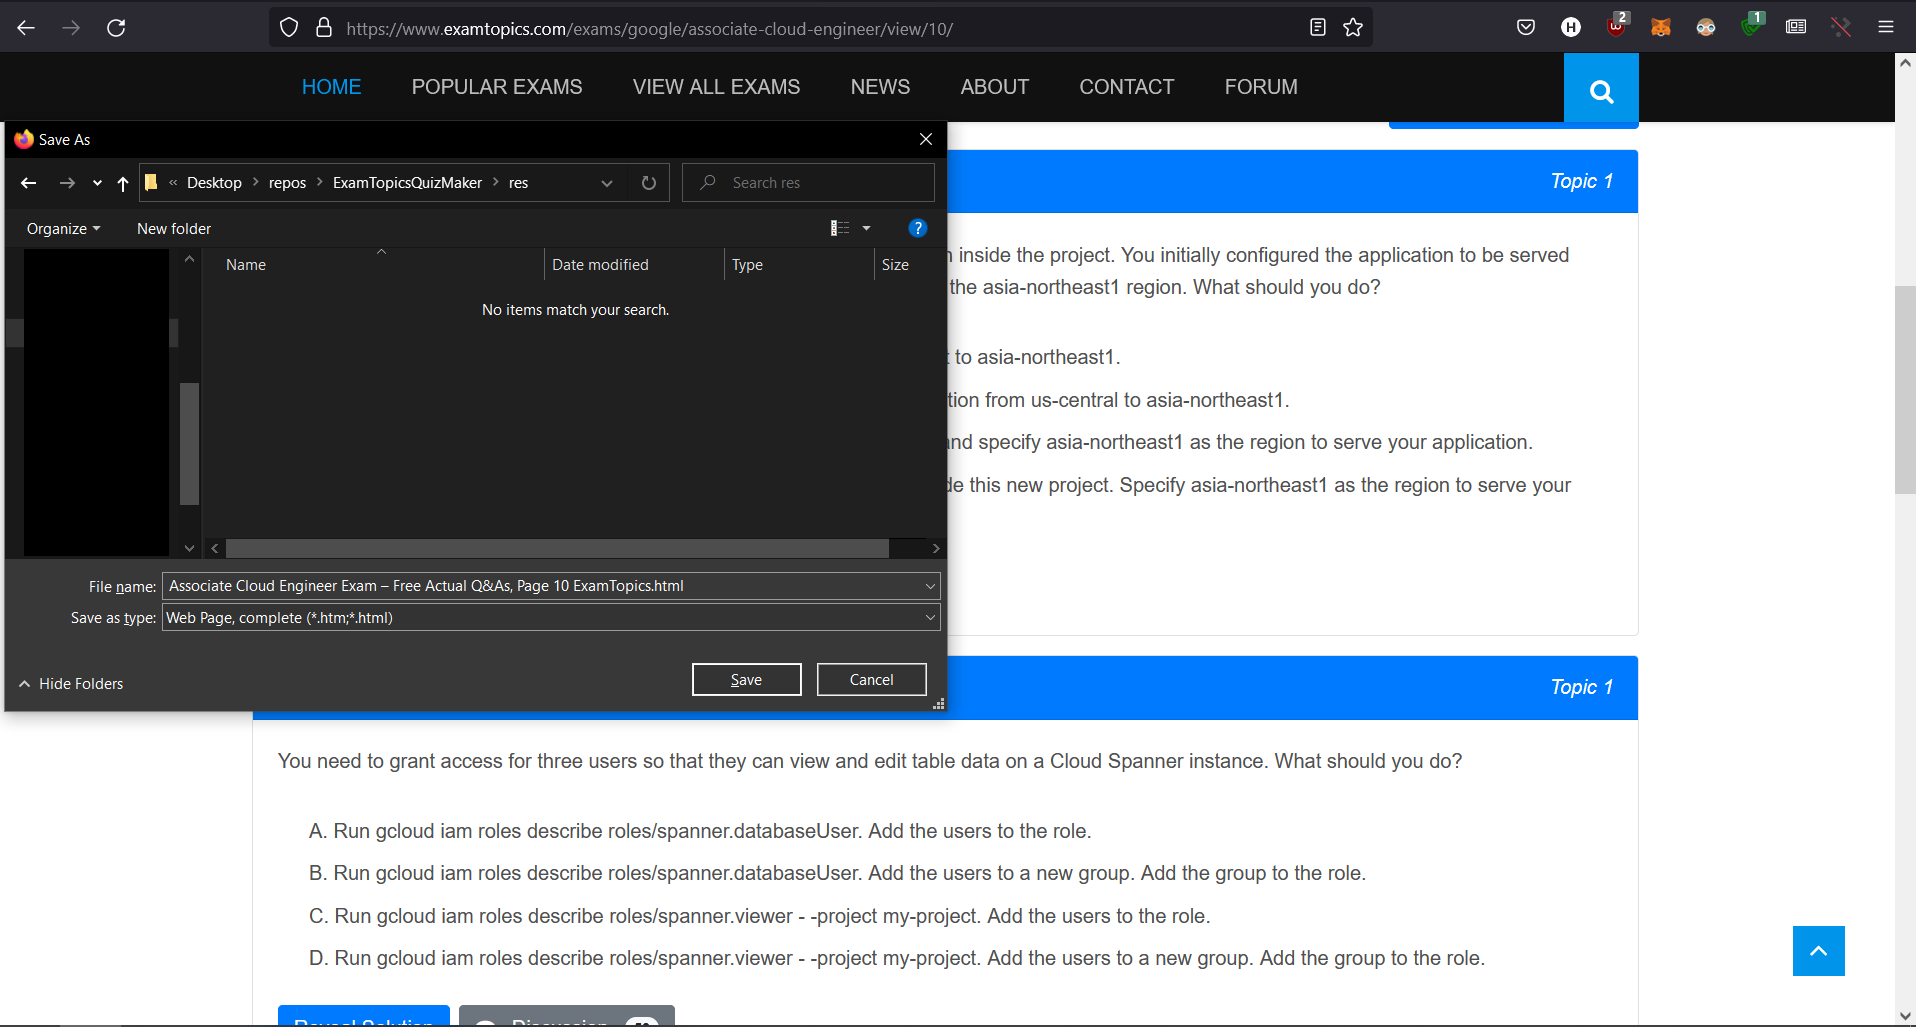
Task: Go up one folder level in Save As
Action: tap(123, 183)
